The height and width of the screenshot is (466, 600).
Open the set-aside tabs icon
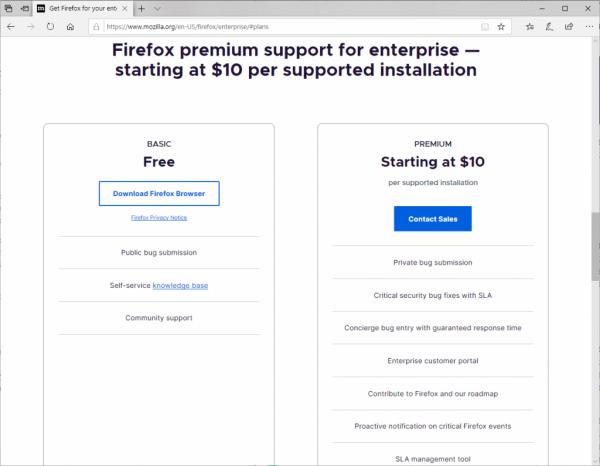[8, 8]
